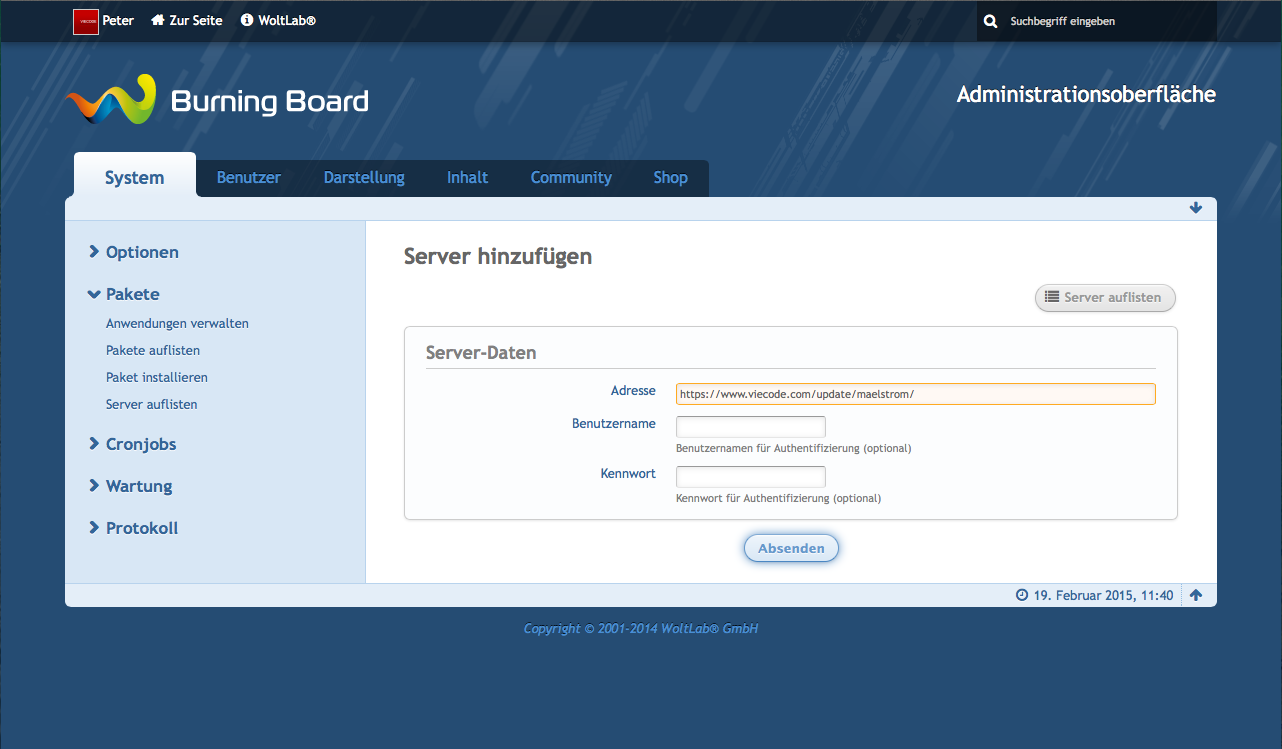Open Paket installieren in sidebar

pyautogui.click(x=157, y=378)
